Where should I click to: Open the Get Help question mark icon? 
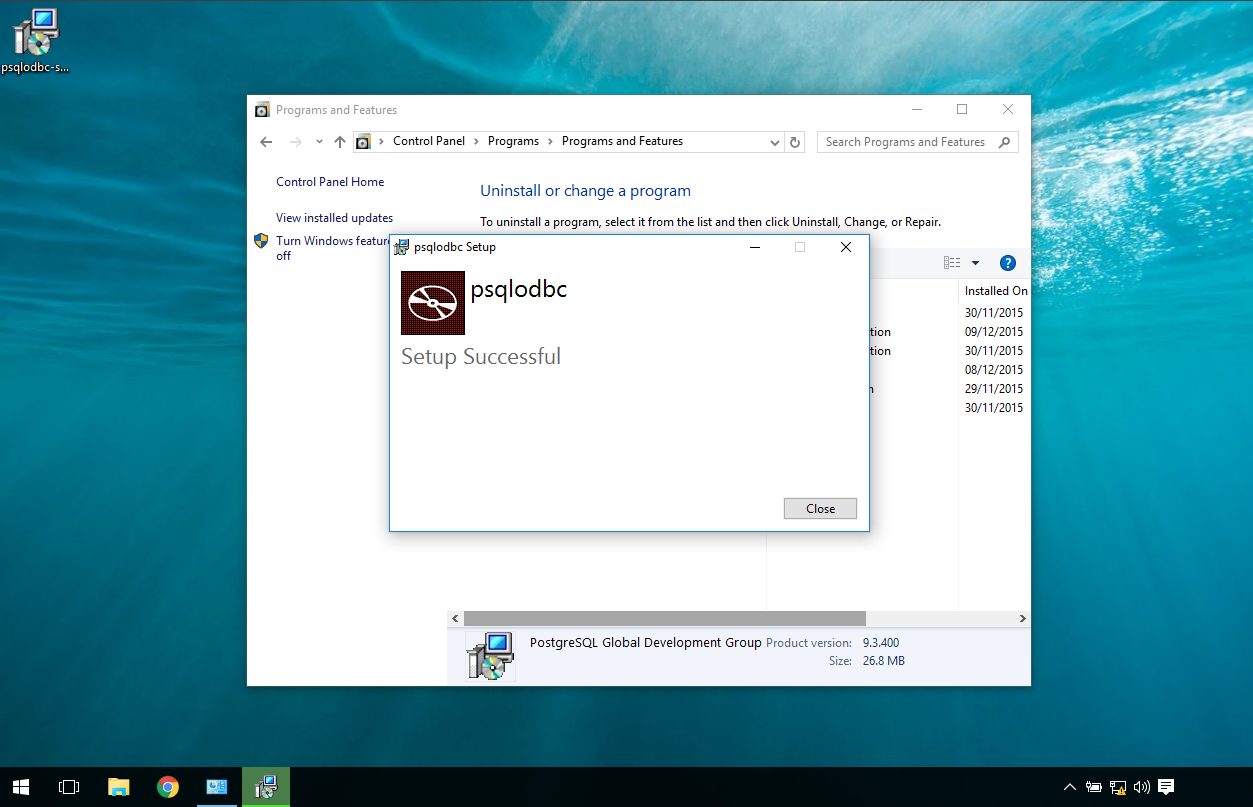coord(1007,263)
